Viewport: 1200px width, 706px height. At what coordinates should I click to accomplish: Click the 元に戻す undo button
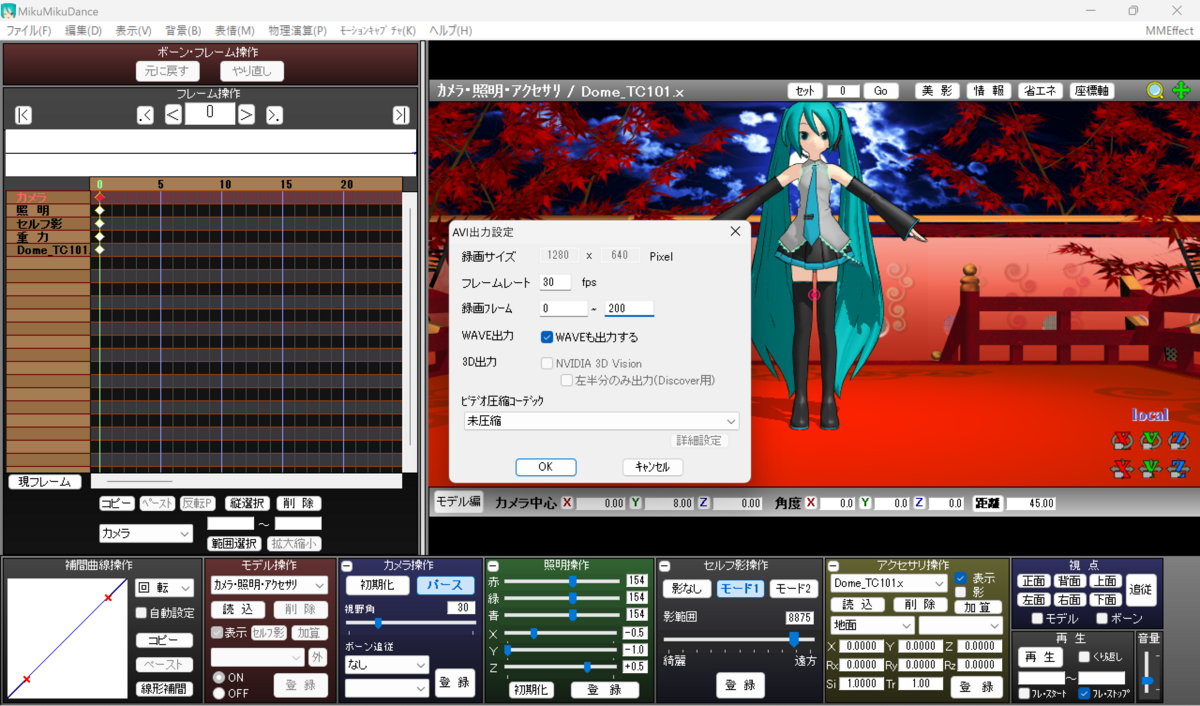point(168,71)
